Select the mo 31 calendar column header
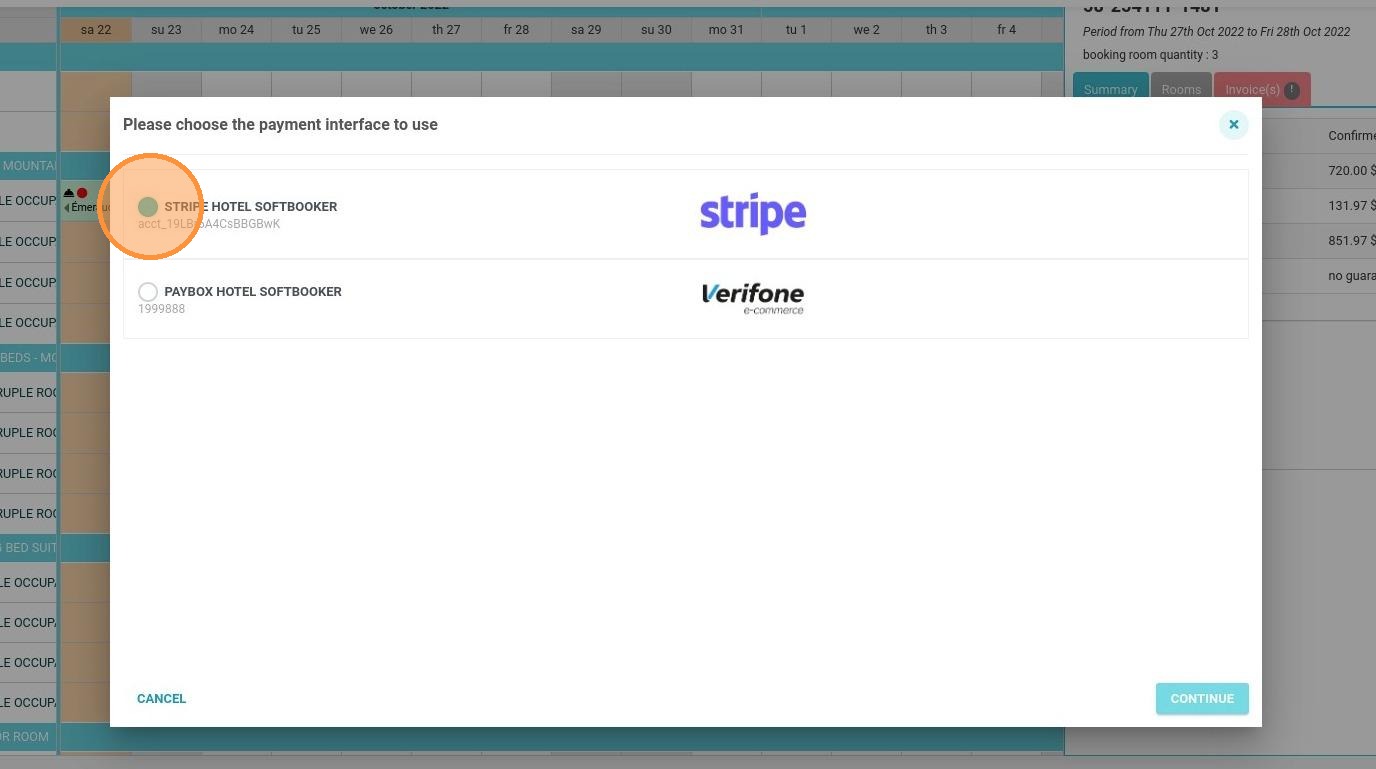Viewport: 1376px width, 769px height. tap(726, 30)
